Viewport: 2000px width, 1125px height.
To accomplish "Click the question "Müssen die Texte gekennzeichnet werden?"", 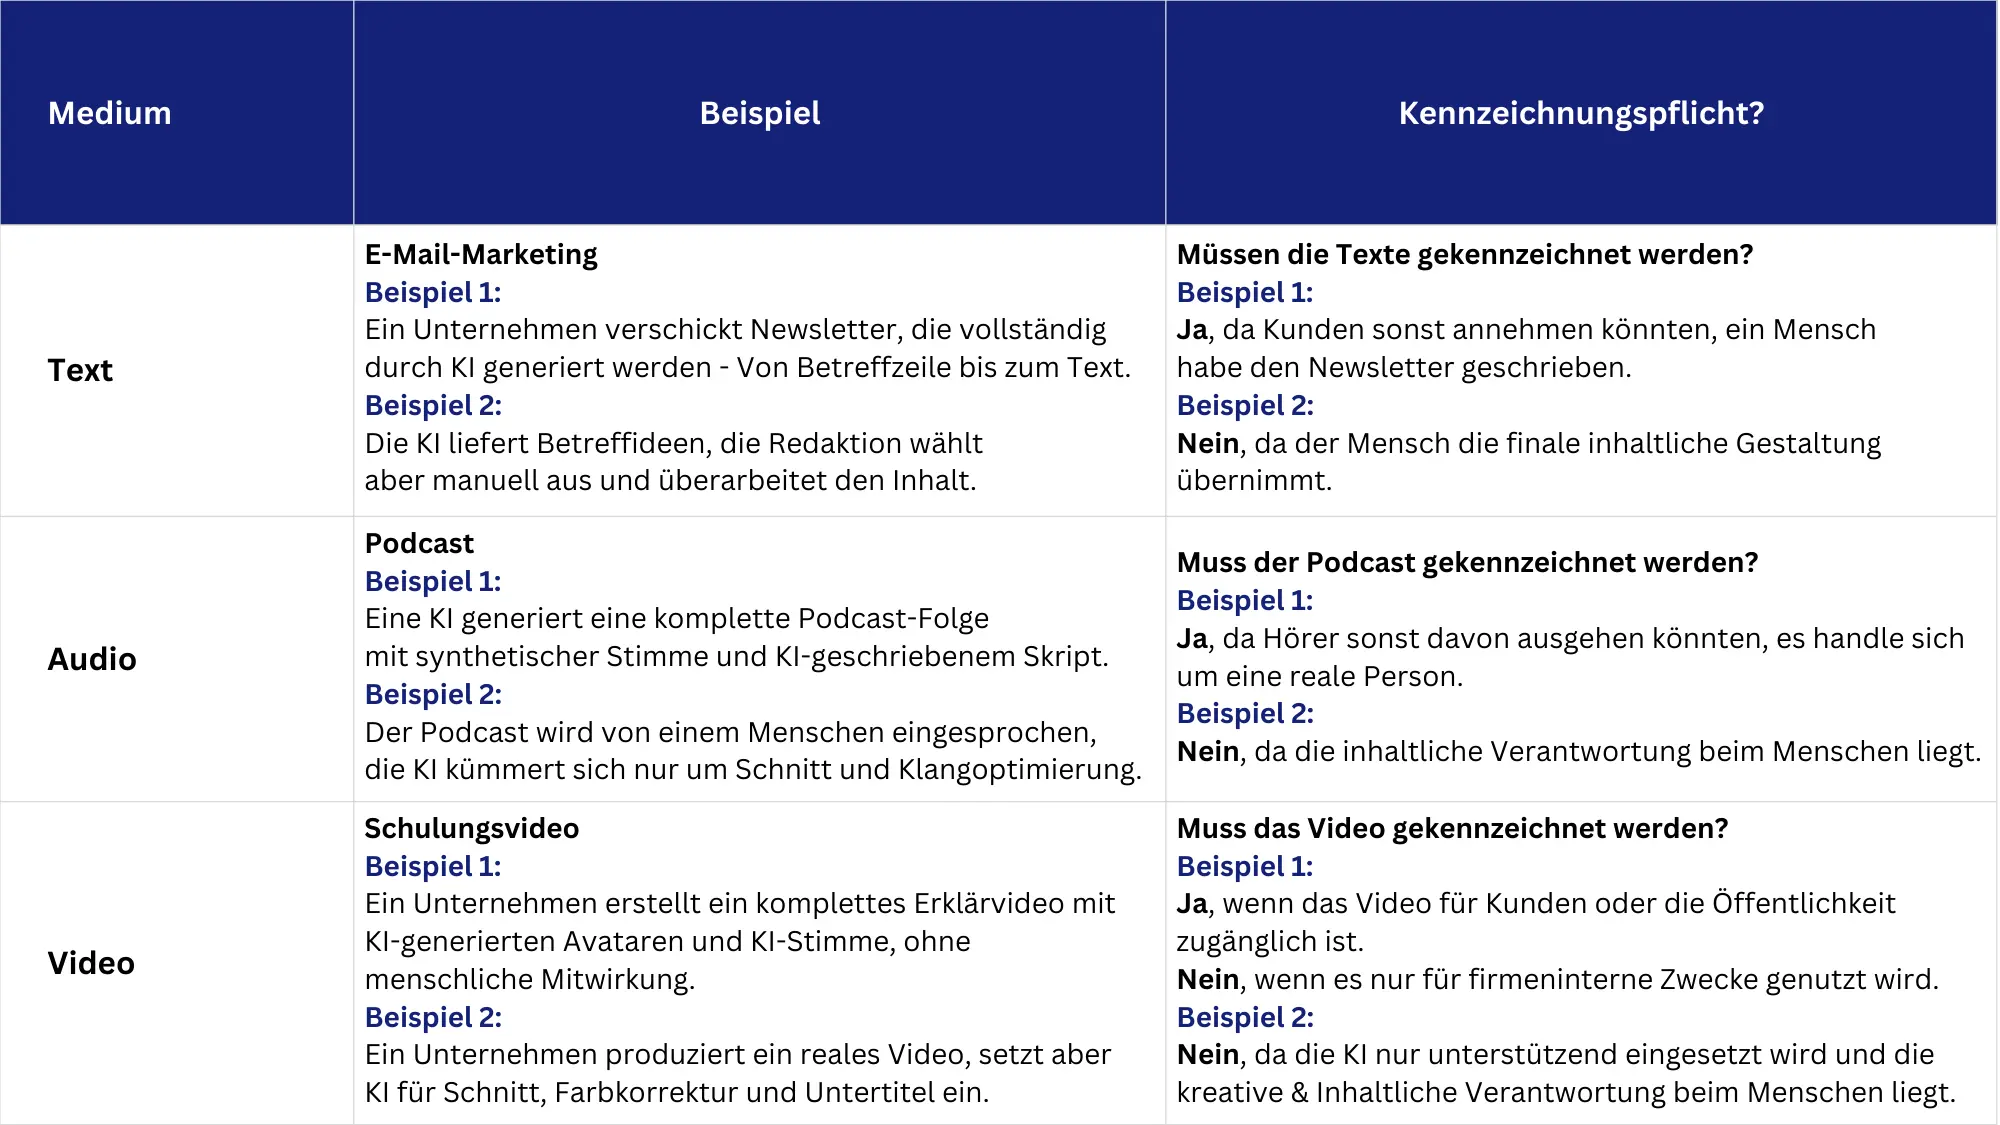I will click(x=1465, y=254).
